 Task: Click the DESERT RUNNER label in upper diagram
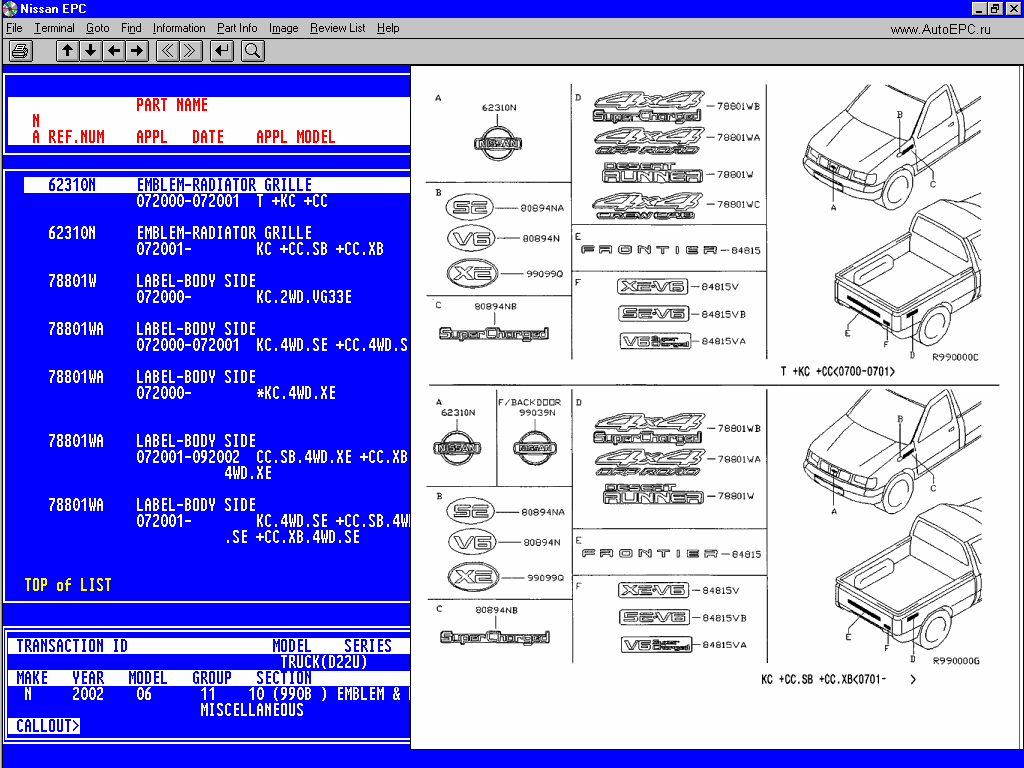(652, 172)
